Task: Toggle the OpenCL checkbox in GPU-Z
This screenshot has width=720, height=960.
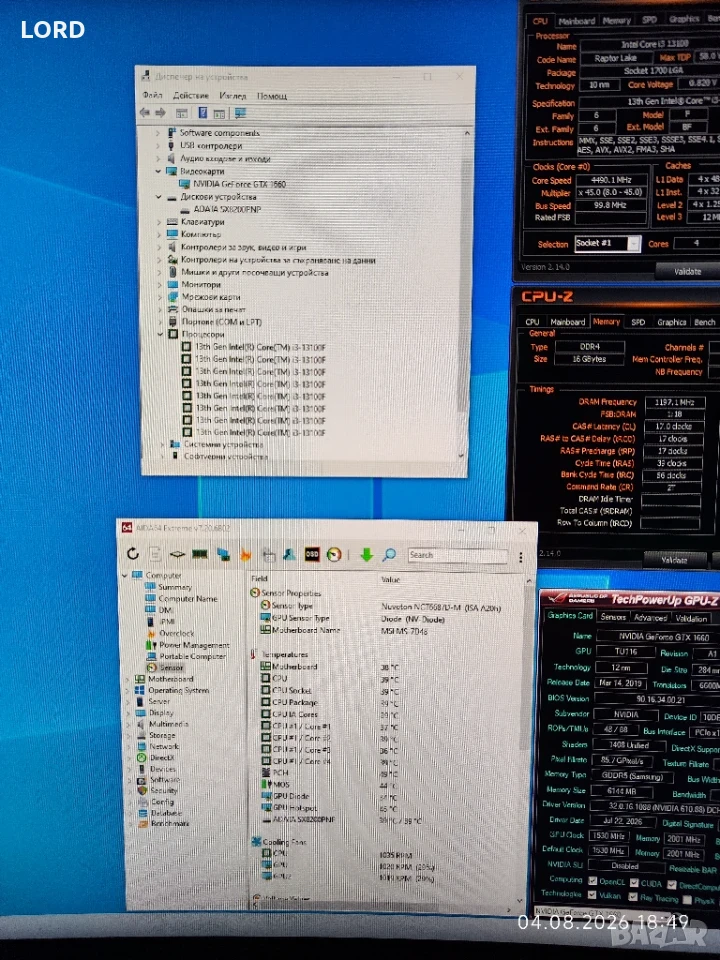Action: pyautogui.click(x=592, y=880)
